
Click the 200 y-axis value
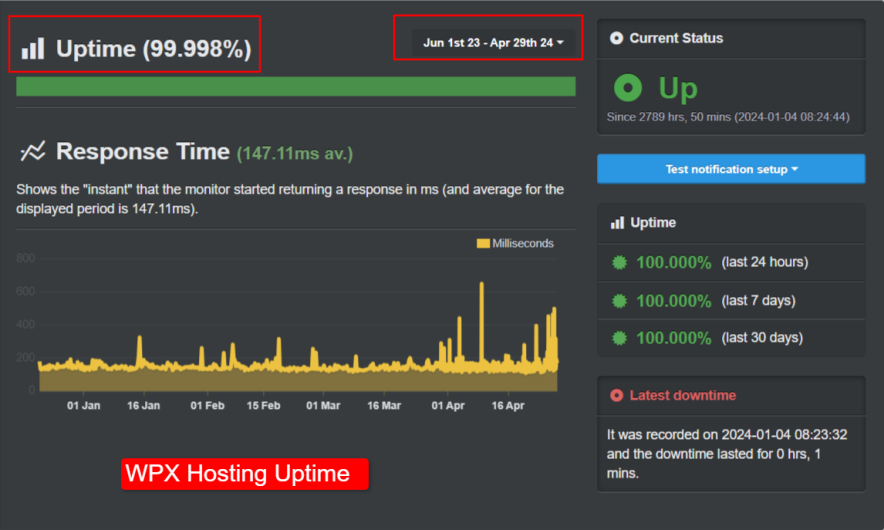[25, 357]
